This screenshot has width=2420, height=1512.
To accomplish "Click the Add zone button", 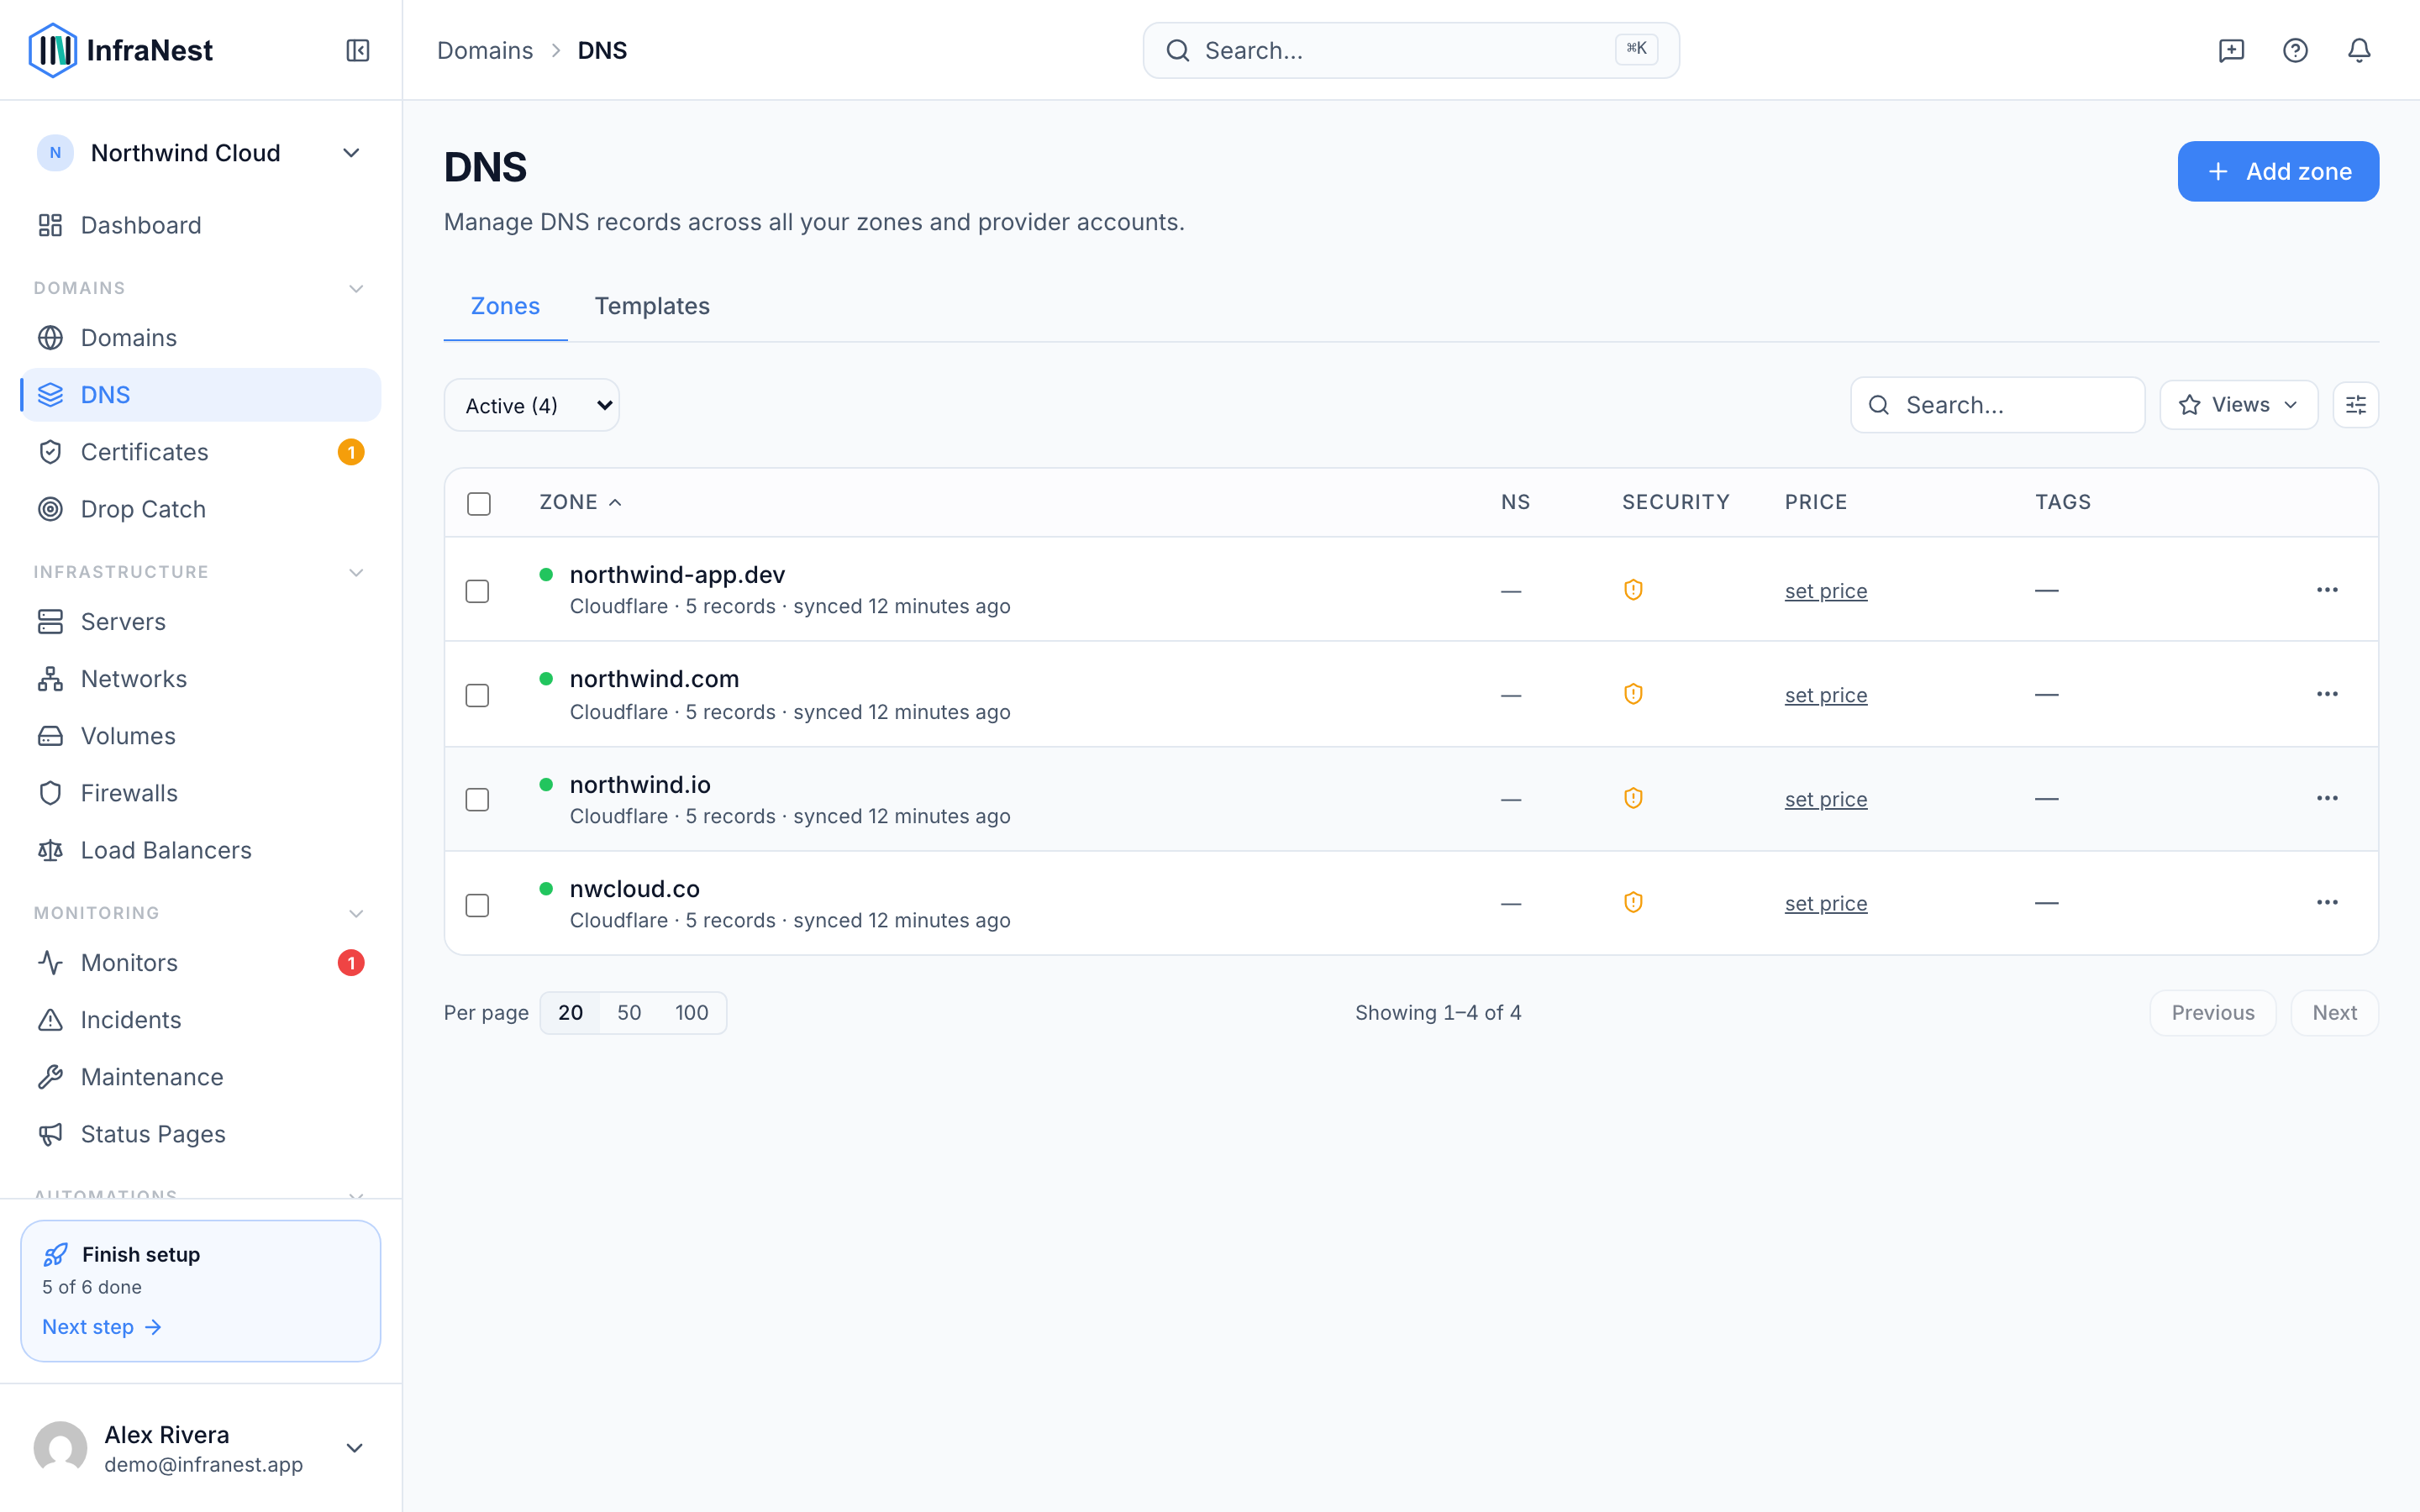I will [2278, 171].
